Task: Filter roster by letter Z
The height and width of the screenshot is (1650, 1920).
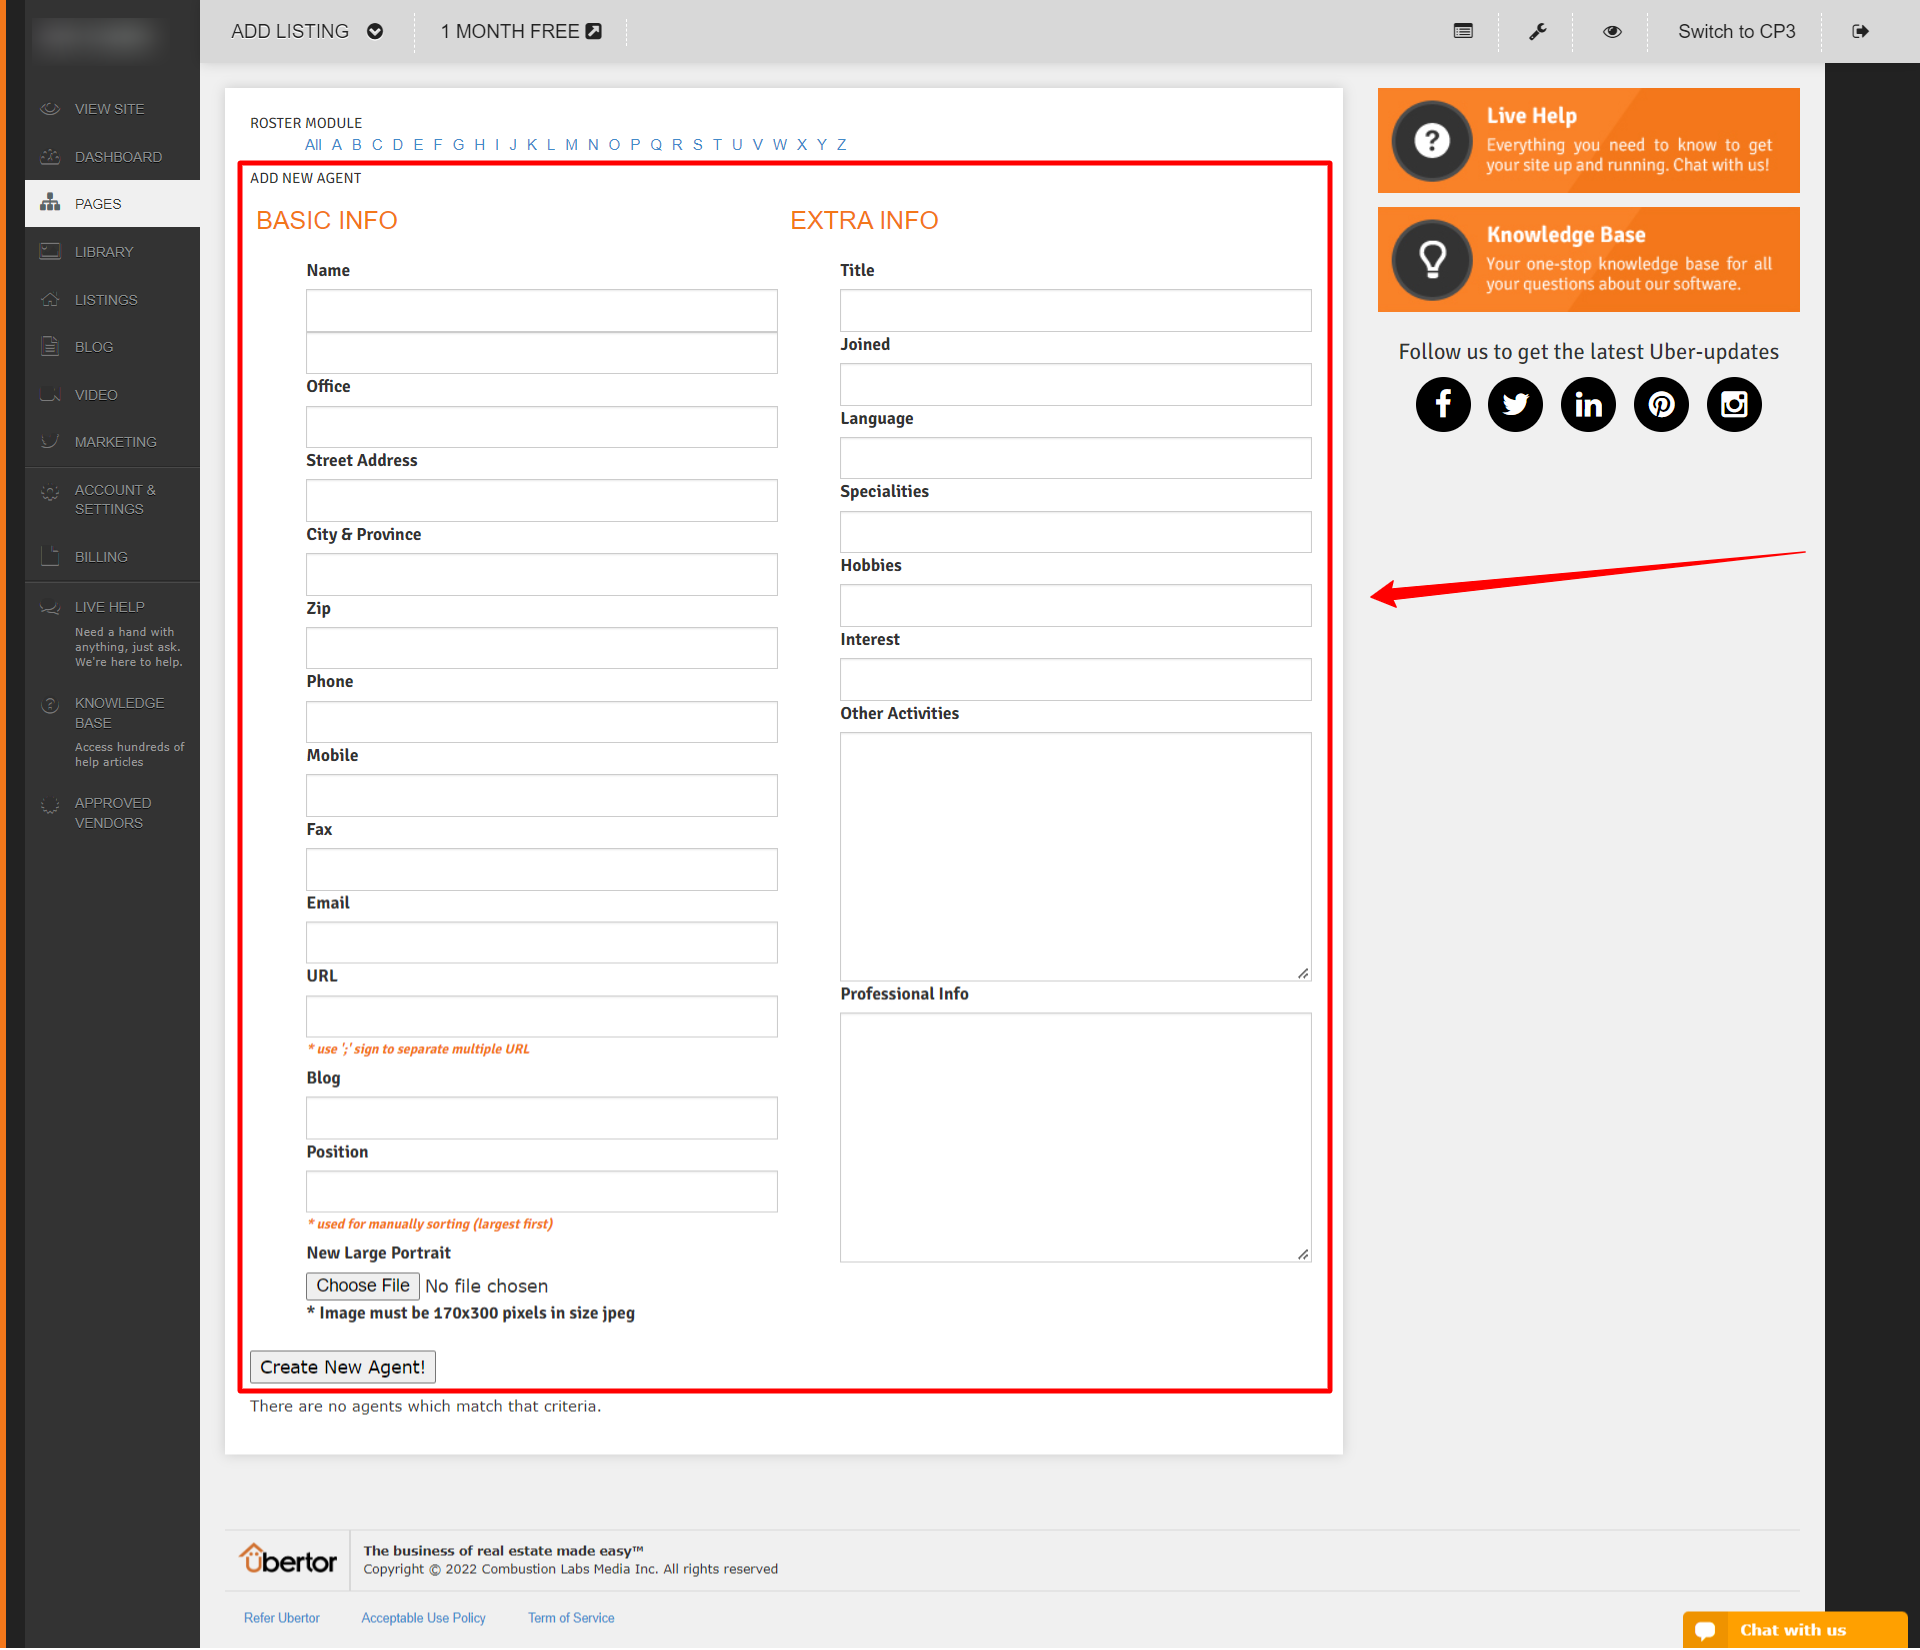Action: coord(842,145)
